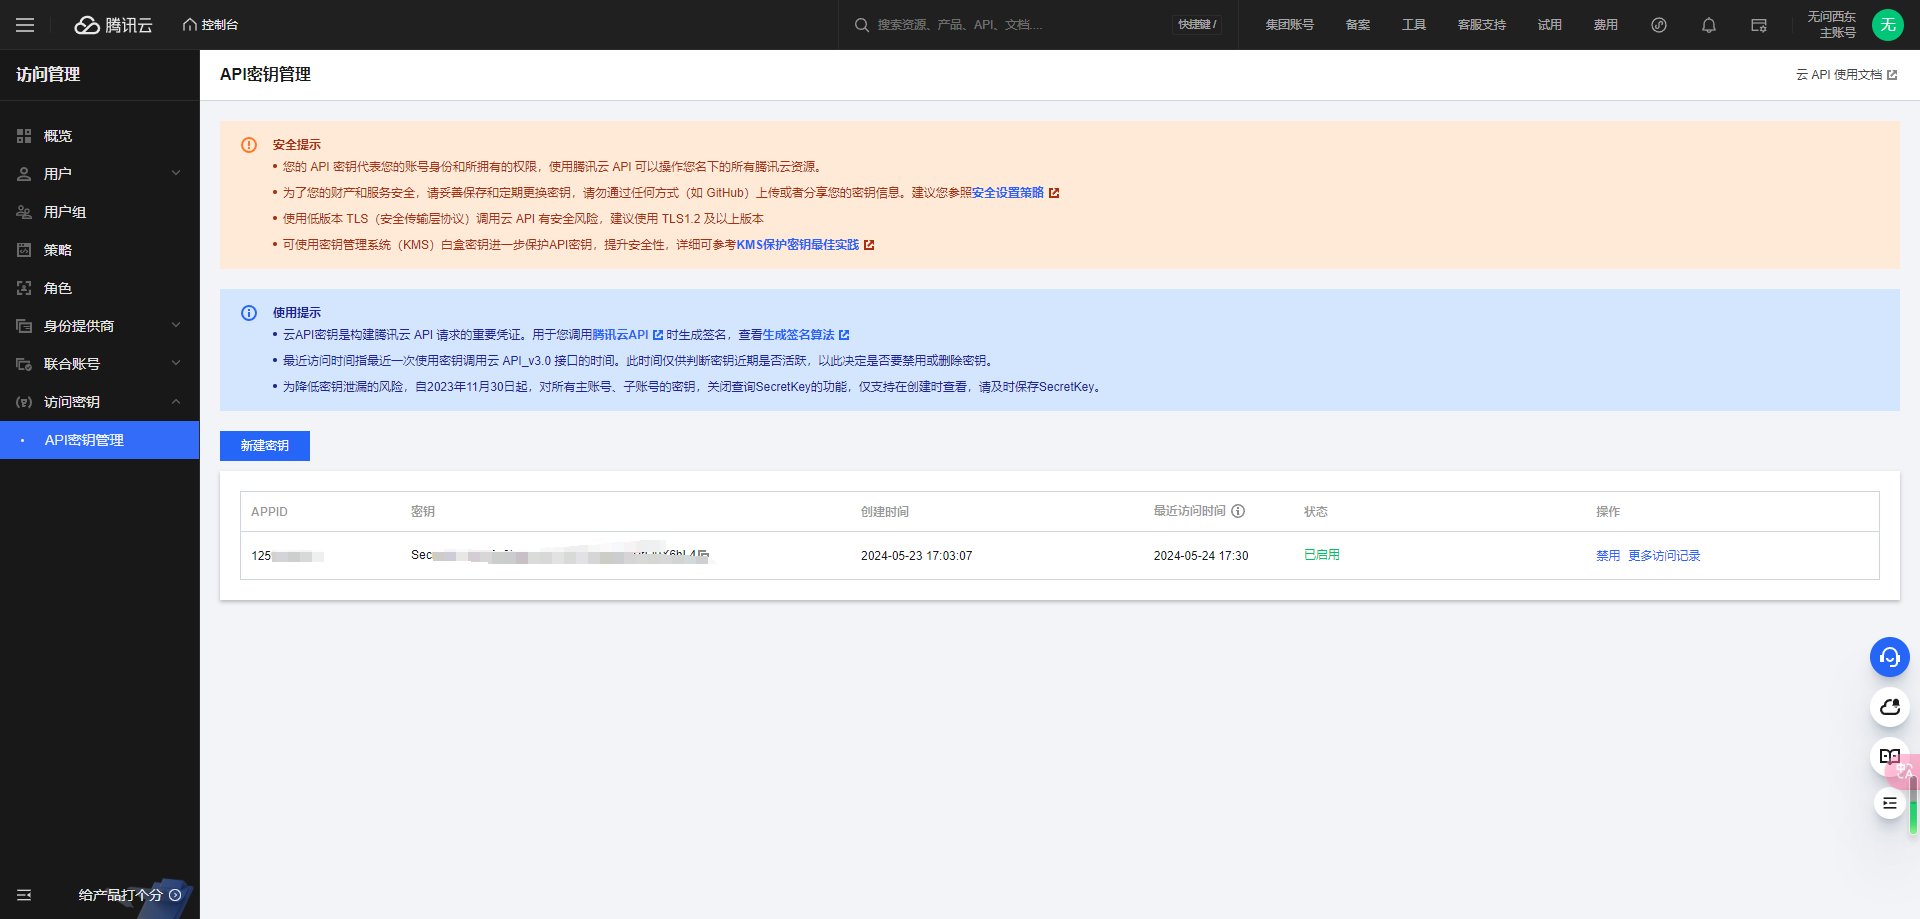Click the 快捷键 / shortcut badge

(x=1197, y=25)
